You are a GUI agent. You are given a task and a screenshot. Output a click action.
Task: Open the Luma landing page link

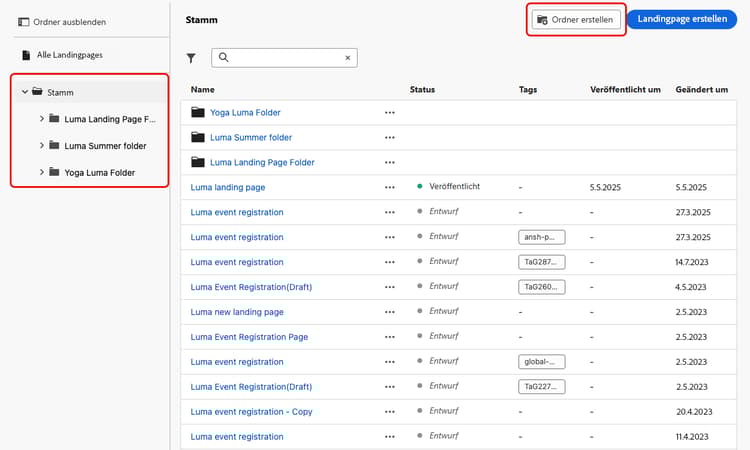[227, 187]
